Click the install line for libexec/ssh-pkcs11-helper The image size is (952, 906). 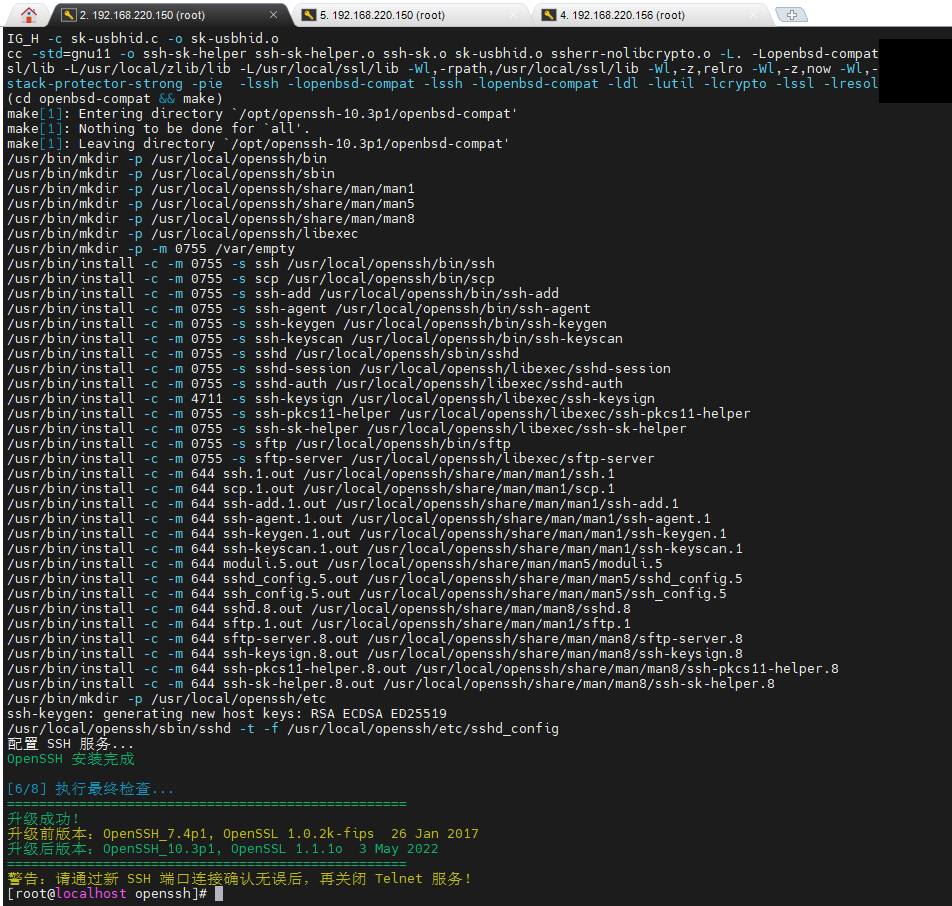tap(379, 414)
